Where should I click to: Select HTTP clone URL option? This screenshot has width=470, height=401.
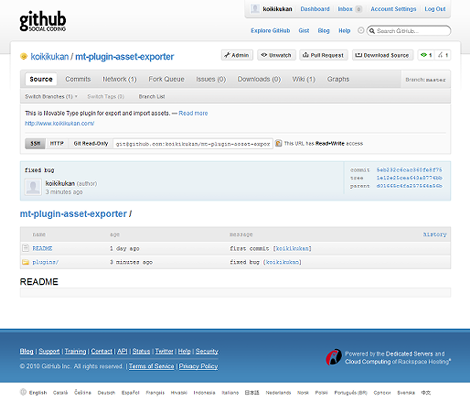[x=57, y=144]
